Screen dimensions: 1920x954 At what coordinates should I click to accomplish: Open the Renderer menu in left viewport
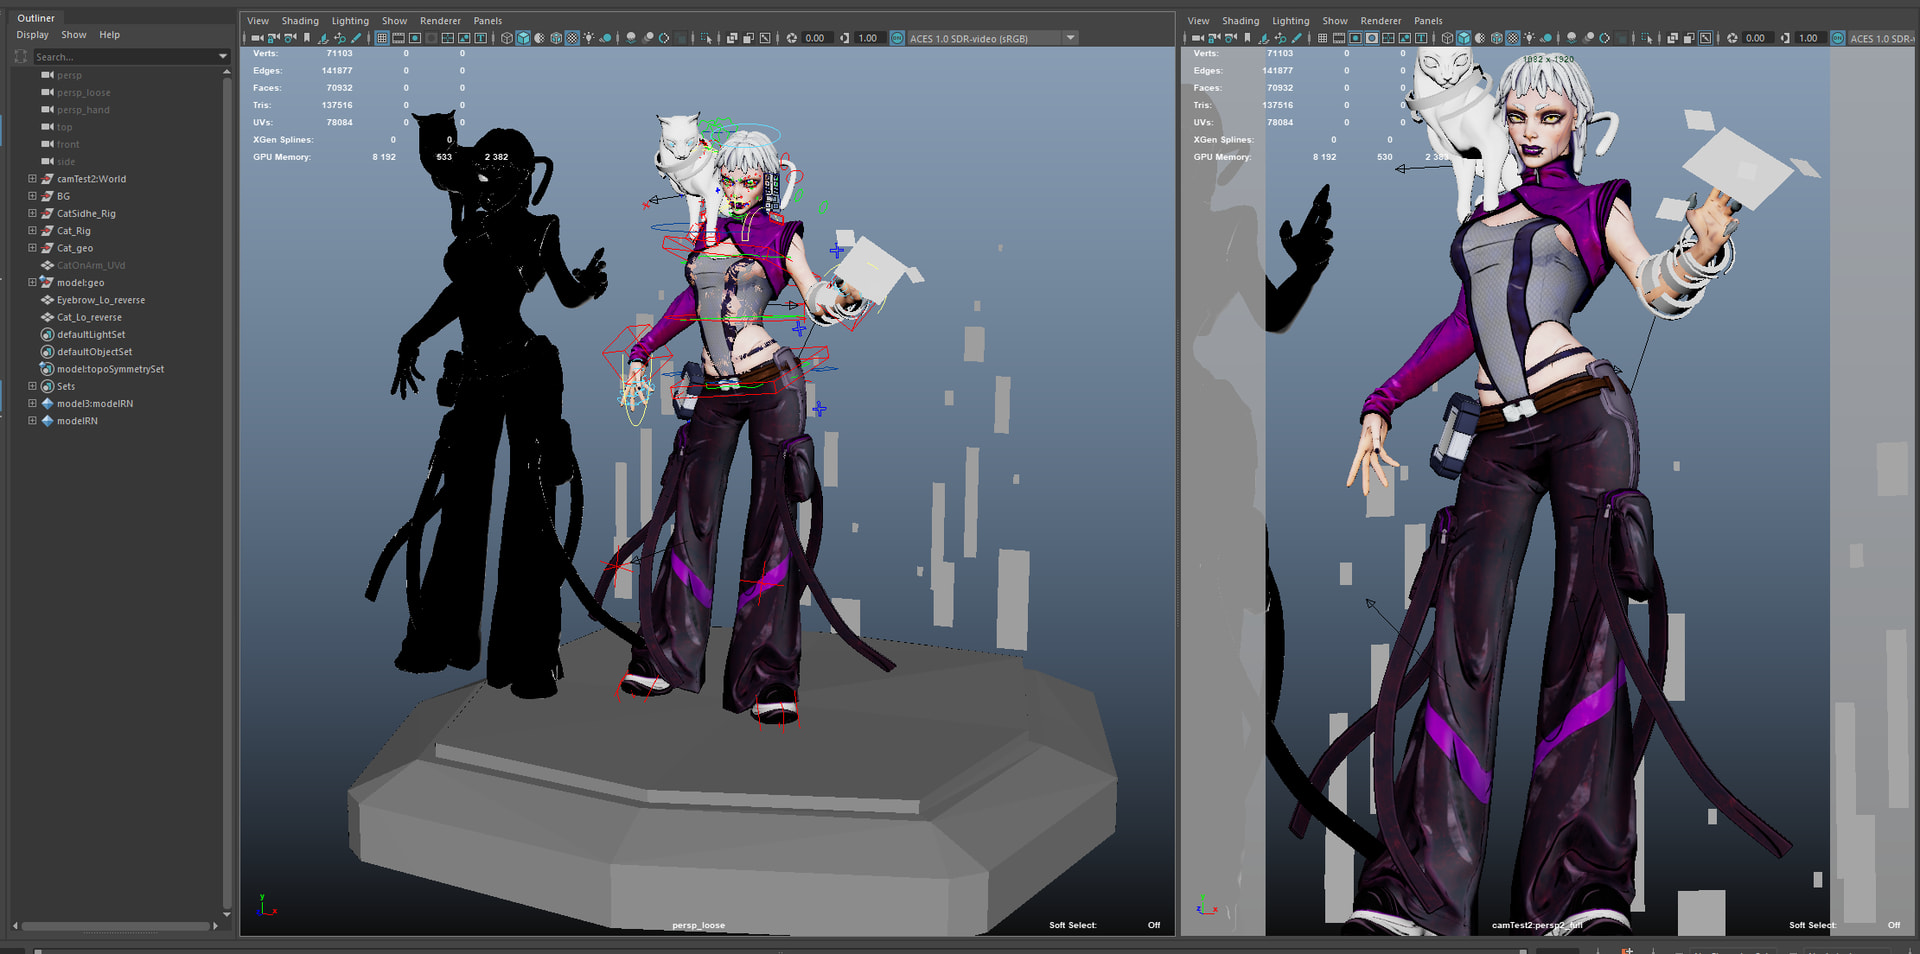click(440, 20)
